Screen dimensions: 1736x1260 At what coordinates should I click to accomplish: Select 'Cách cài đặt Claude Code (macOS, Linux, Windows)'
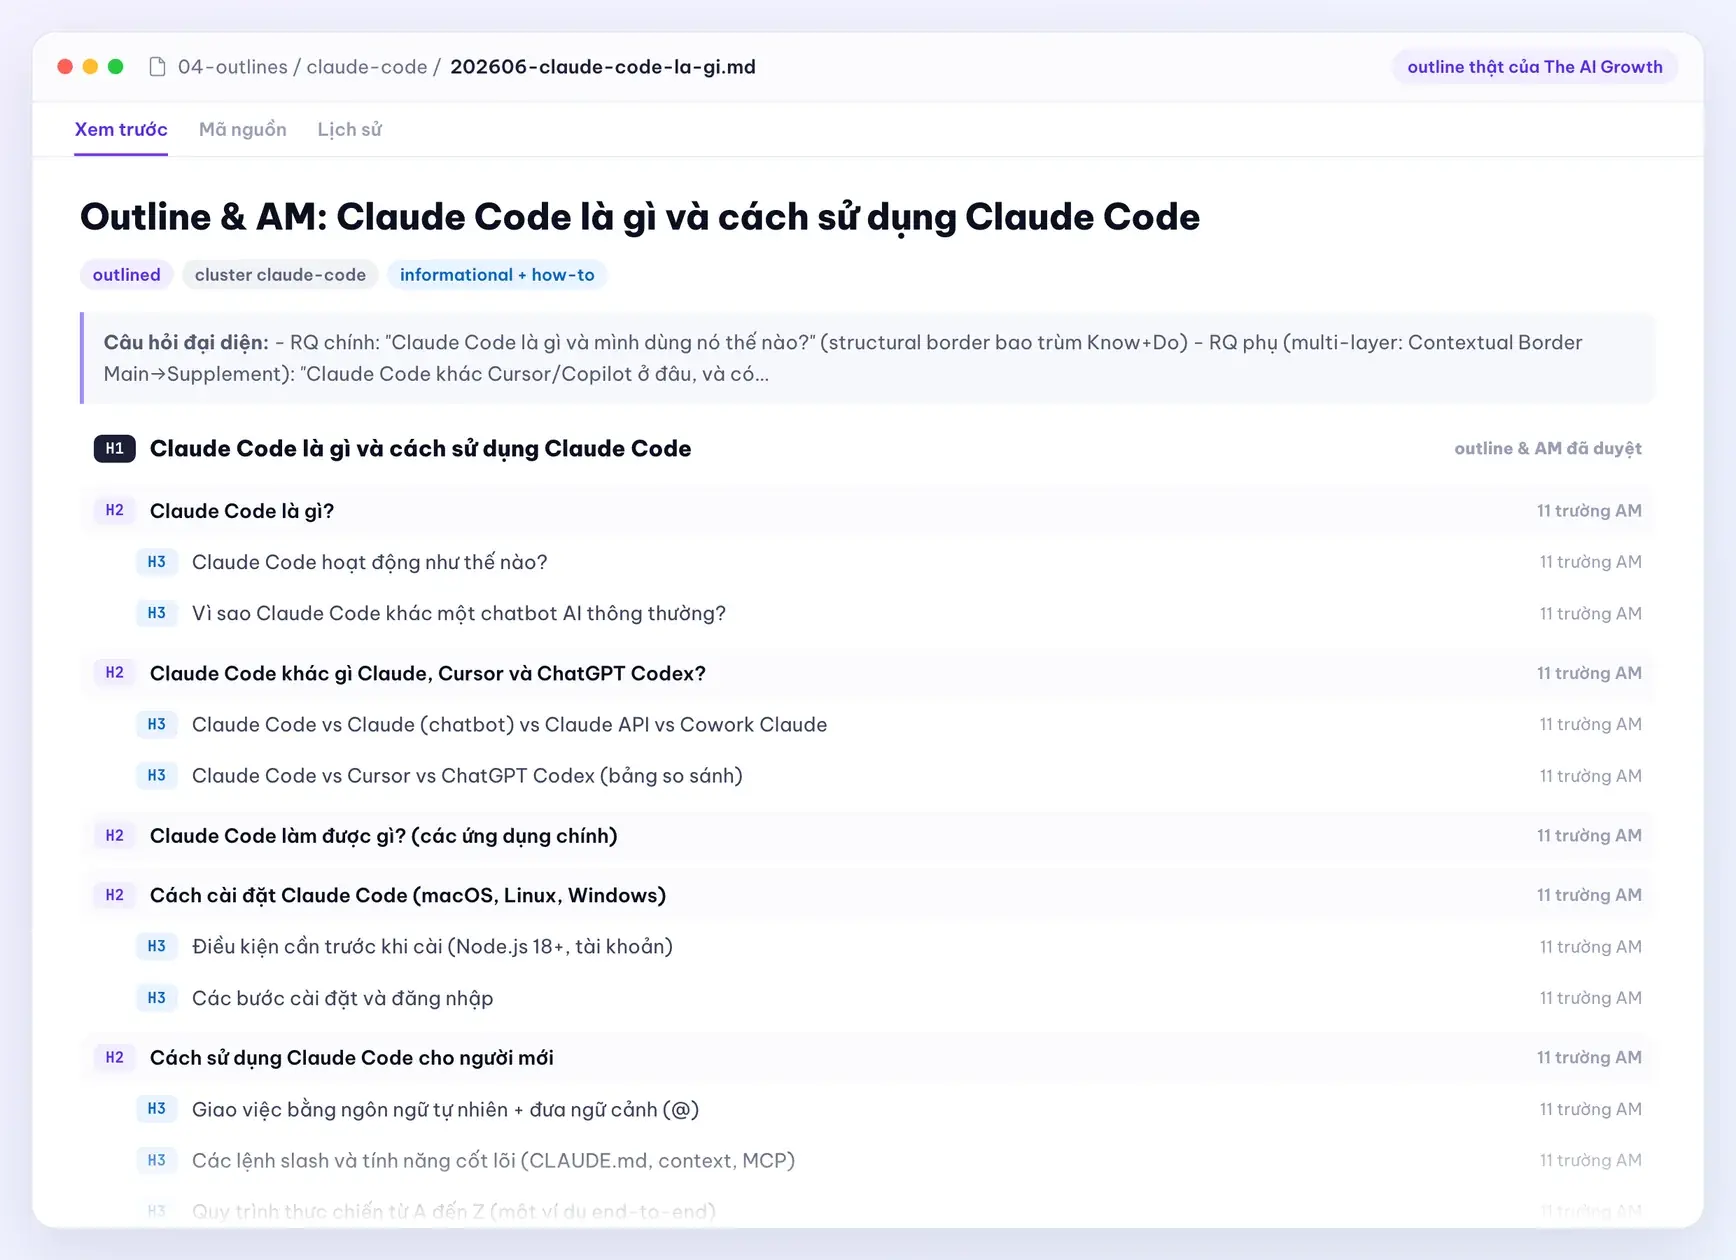pyautogui.click(x=408, y=896)
